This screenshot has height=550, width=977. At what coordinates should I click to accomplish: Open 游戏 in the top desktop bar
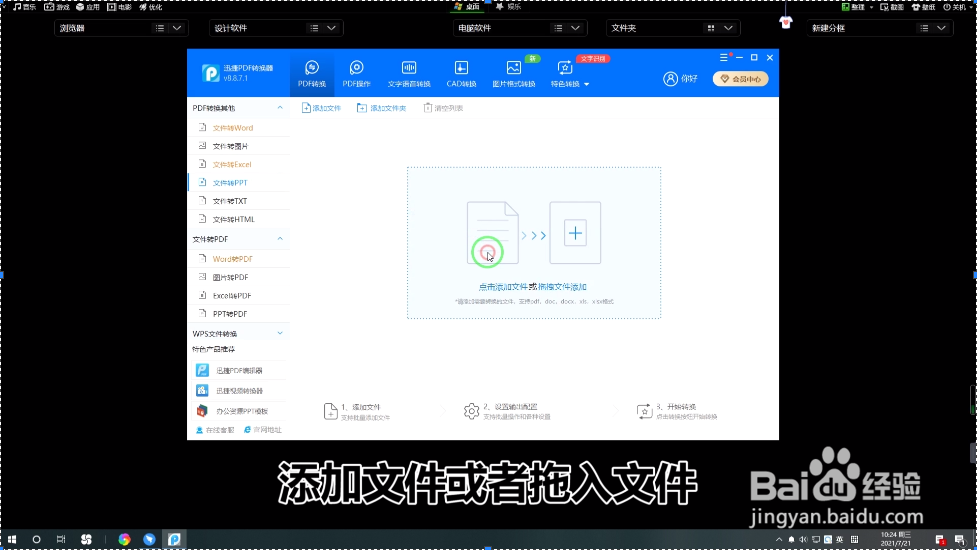point(57,7)
